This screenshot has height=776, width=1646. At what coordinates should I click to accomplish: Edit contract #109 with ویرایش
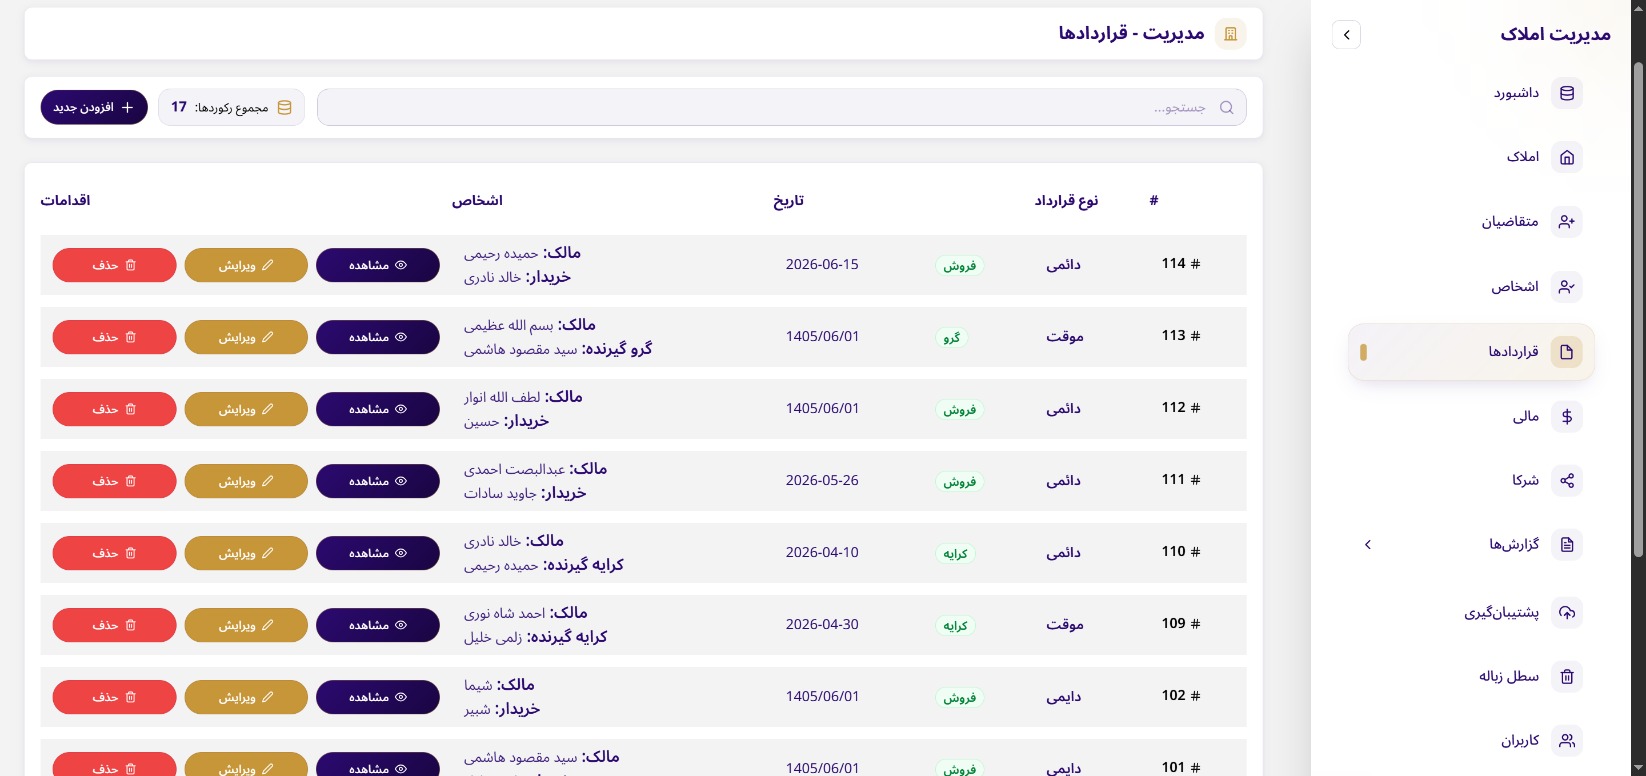(246, 625)
